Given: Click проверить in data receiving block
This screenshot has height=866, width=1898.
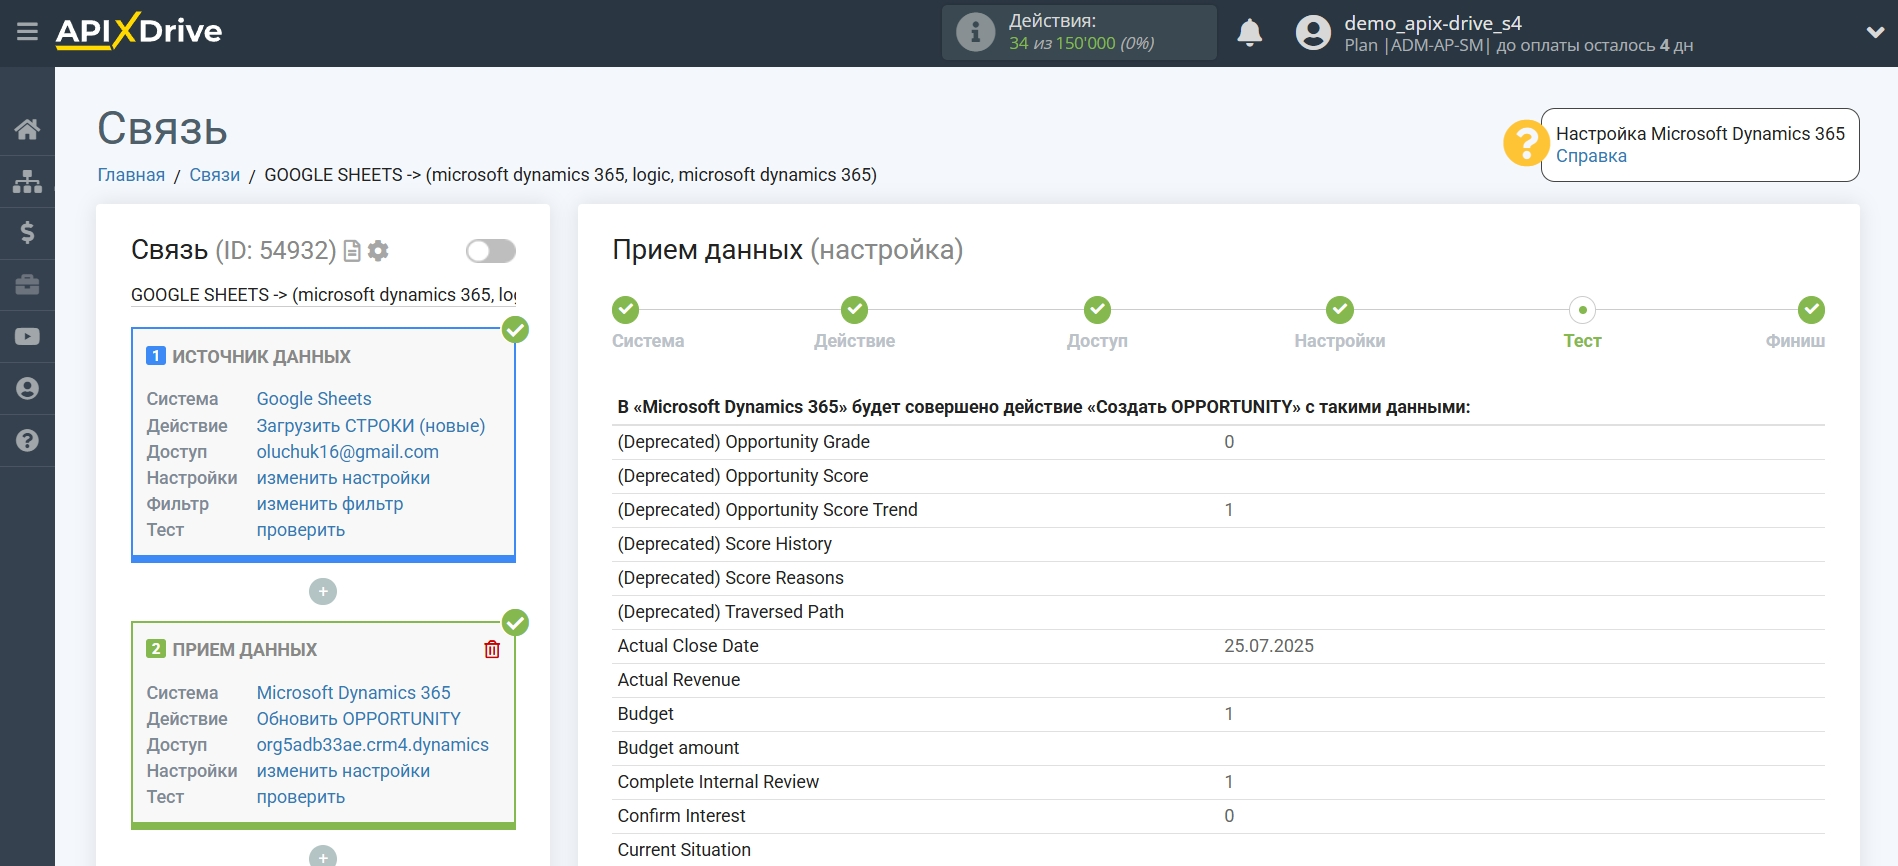Looking at the screenshot, I should coord(301,797).
